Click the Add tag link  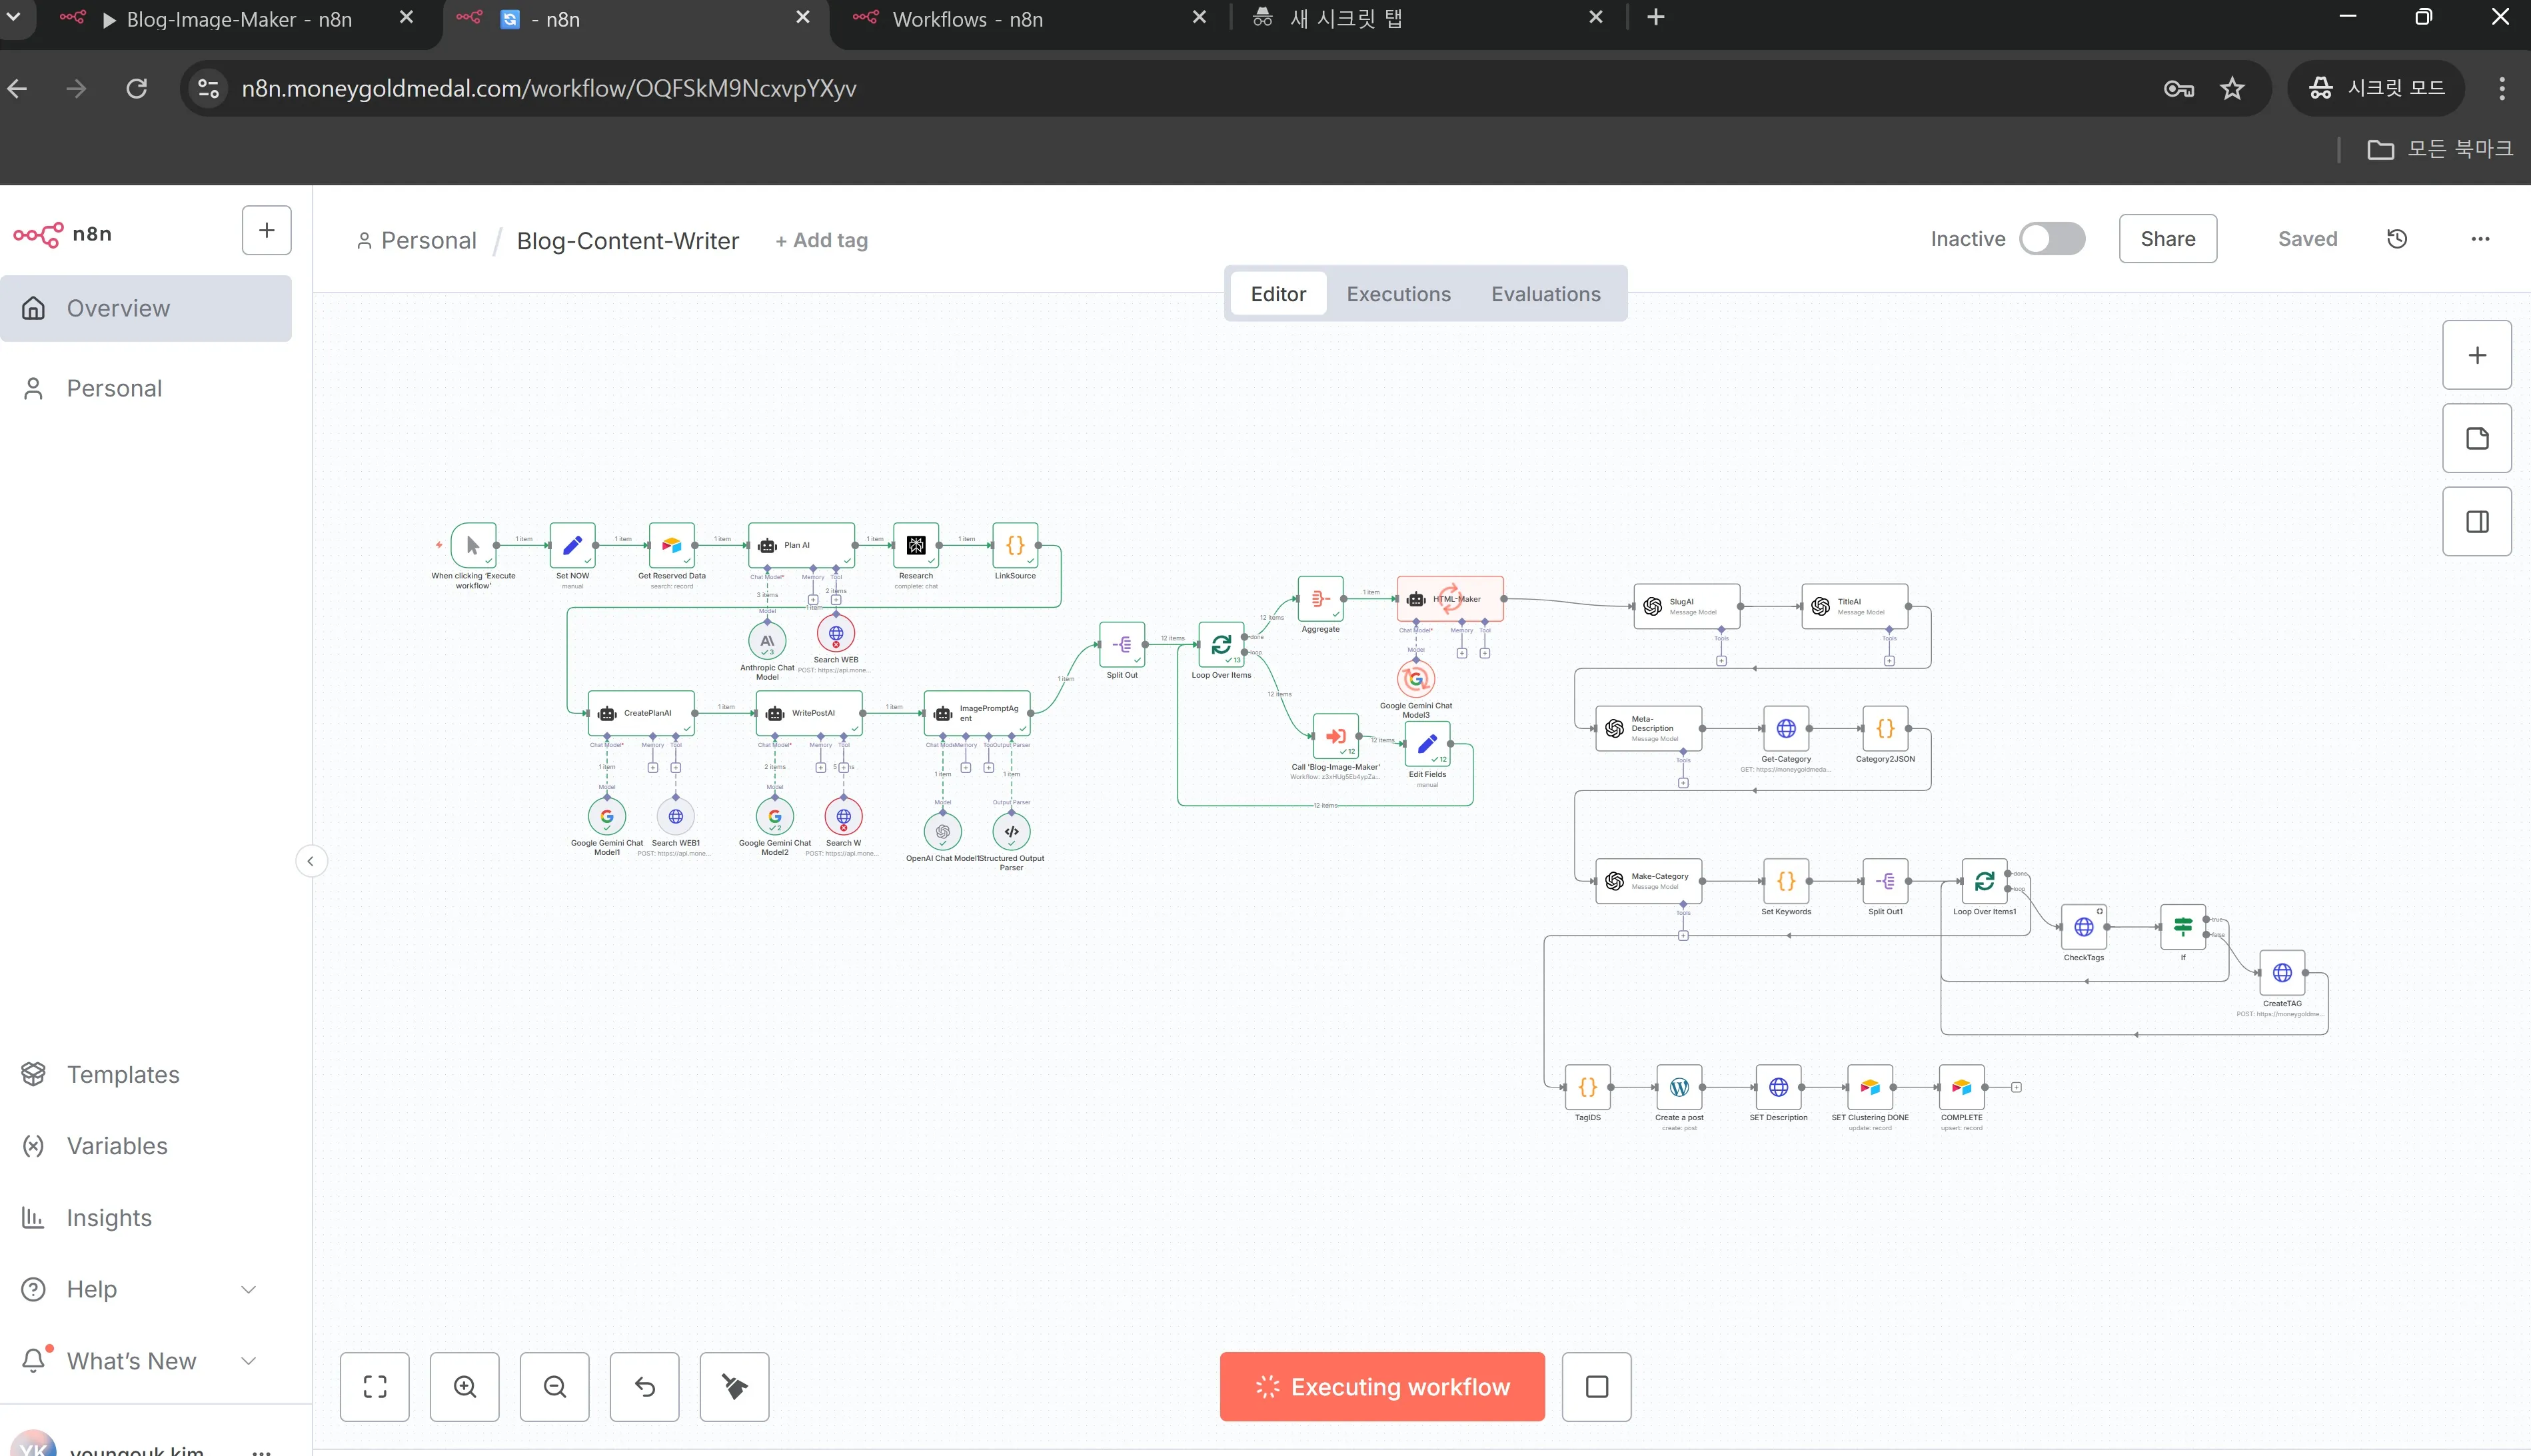(821, 241)
